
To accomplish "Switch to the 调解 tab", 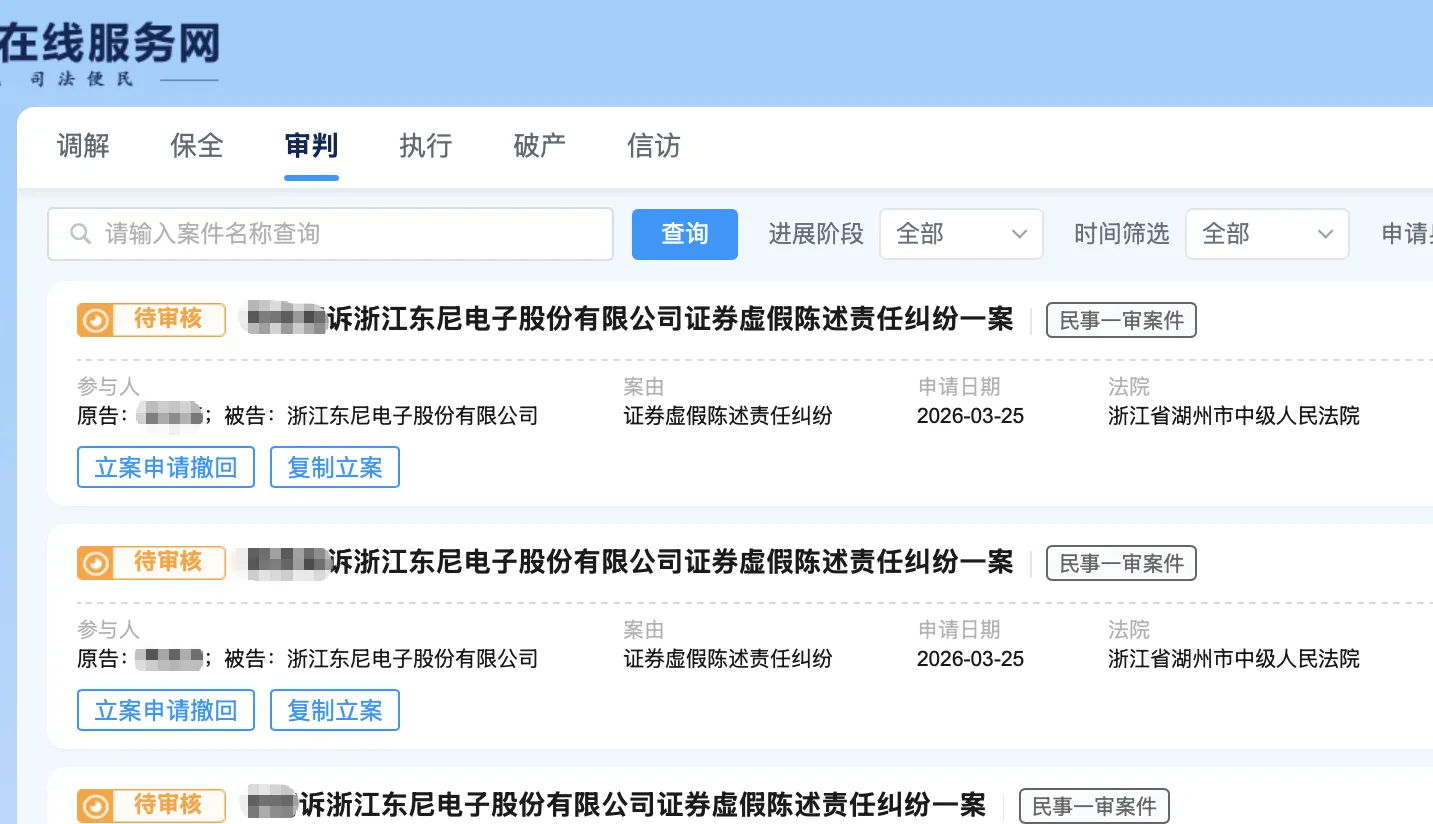I will click(83, 146).
